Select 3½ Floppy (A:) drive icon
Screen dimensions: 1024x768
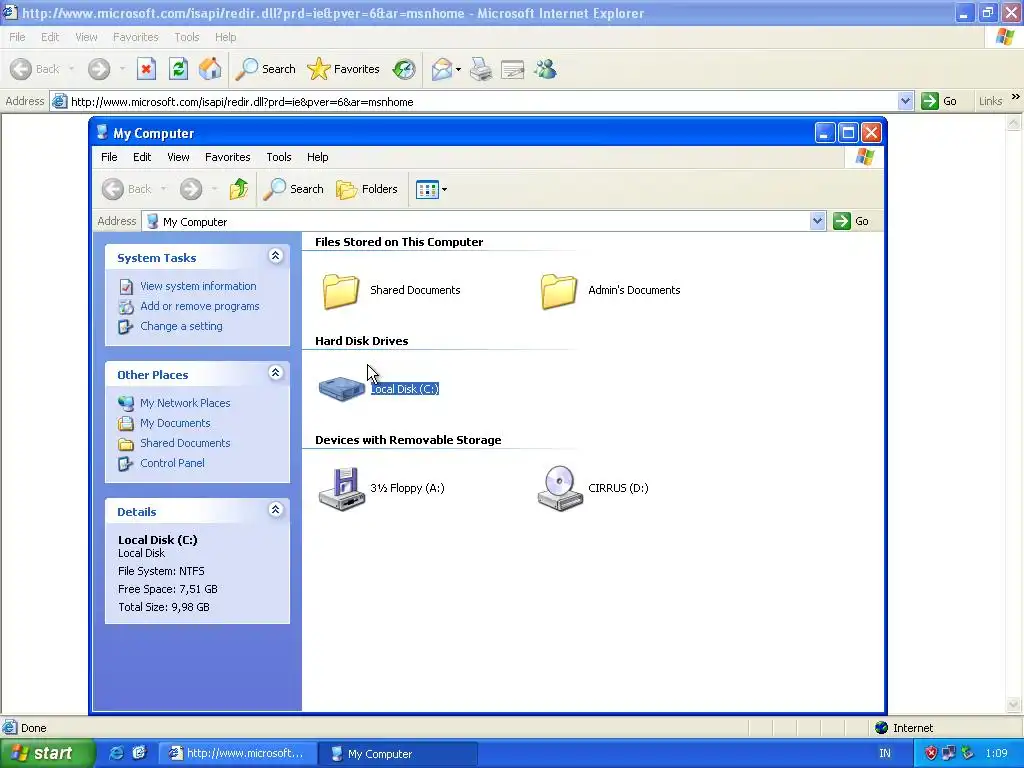342,488
